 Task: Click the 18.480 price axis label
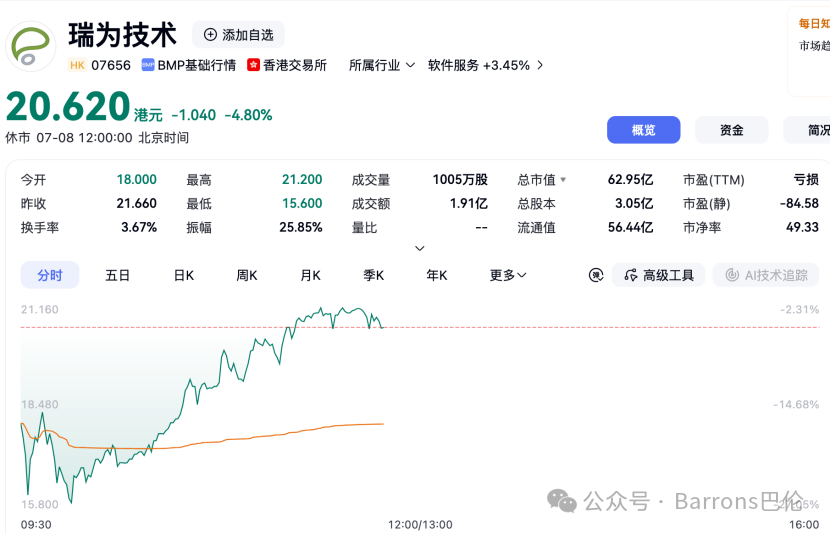(x=40, y=404)
